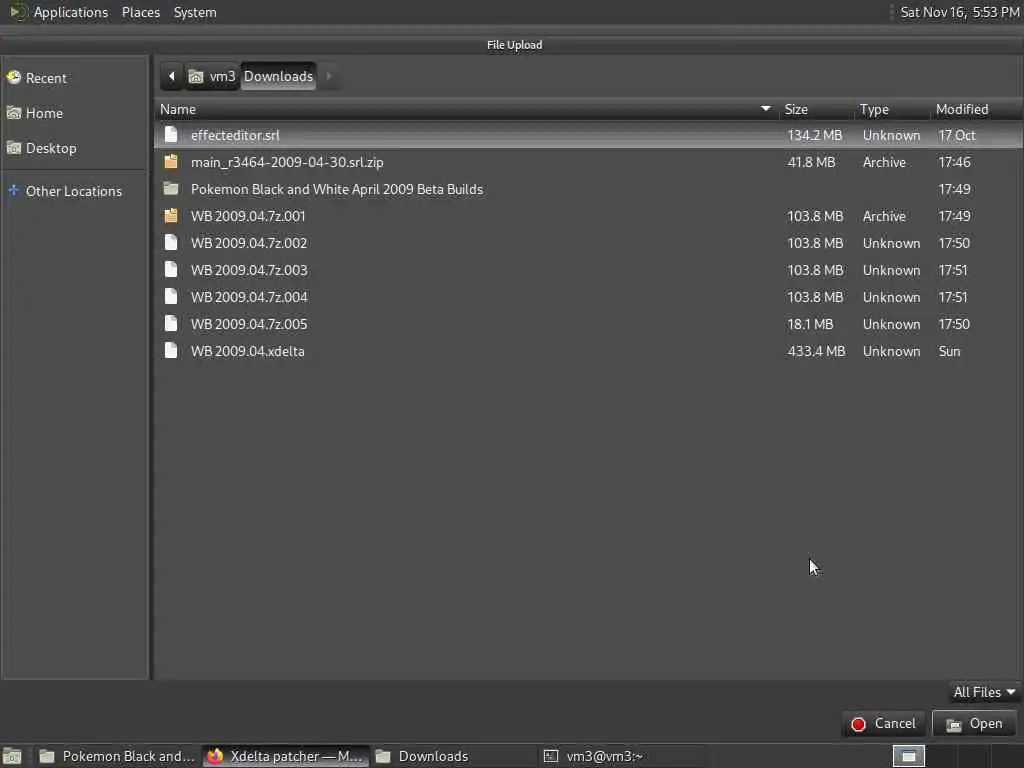Click the 18.1 MB size value
The width and height of the screenshot is (1024, 768).
click(x=810, y=324)
